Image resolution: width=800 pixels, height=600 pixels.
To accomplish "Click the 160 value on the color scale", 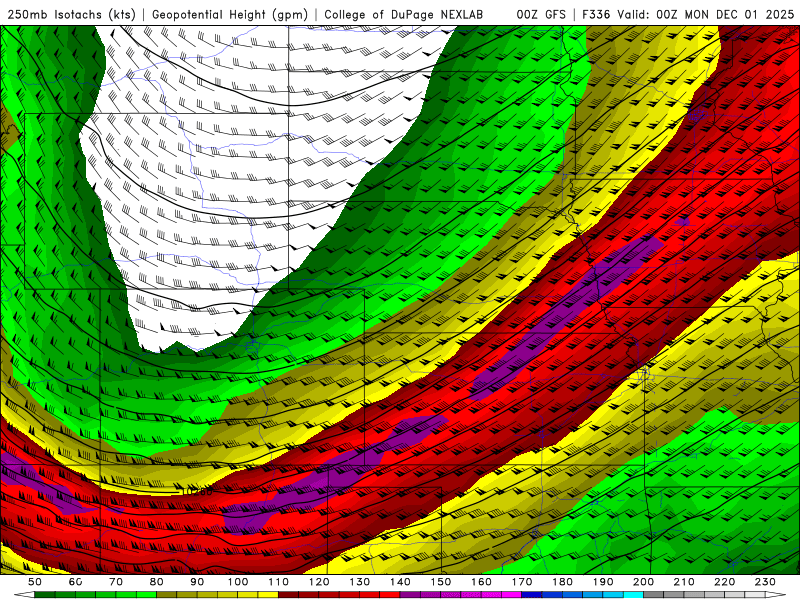I will tap(481, 582).
